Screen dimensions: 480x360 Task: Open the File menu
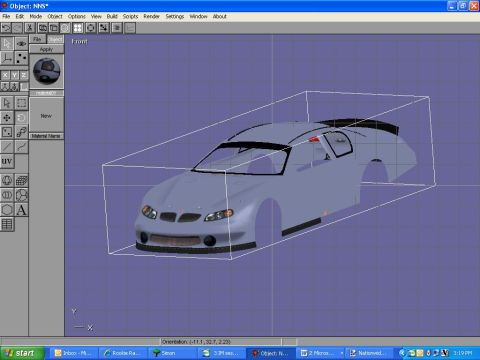point(6,16)
